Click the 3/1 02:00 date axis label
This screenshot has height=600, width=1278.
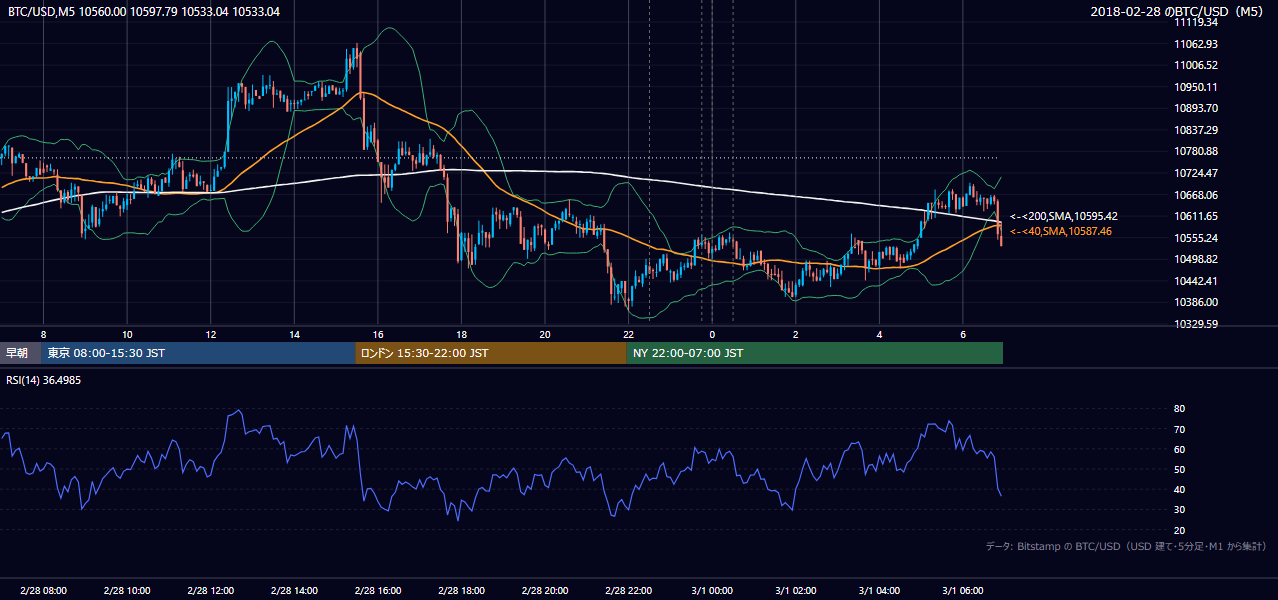[796, 591]
